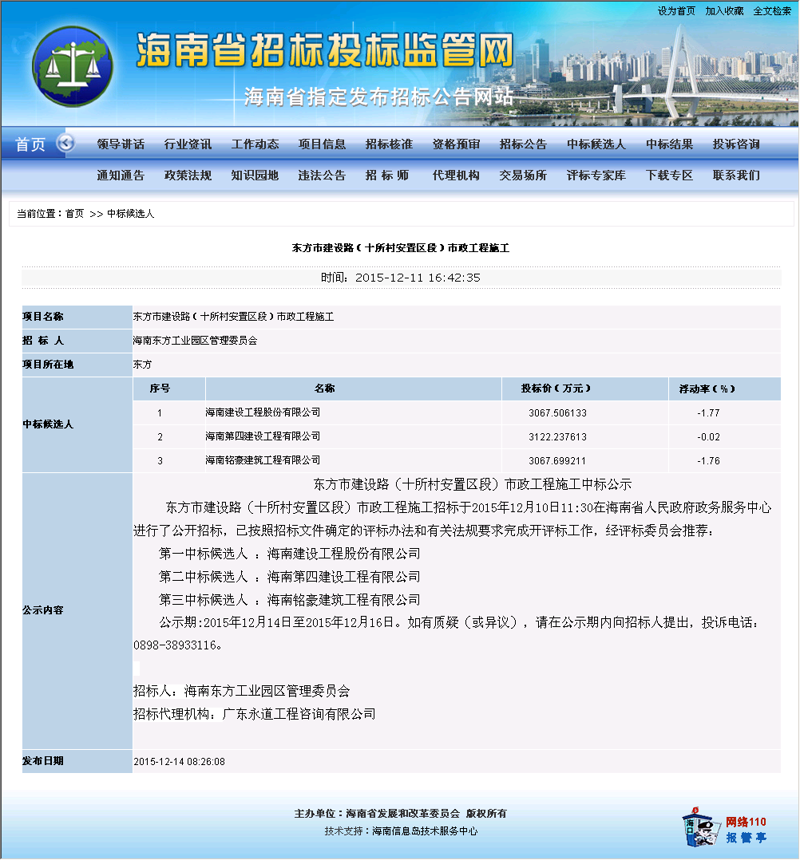Click float rate value -1.77
The image size is (800, 860).
[708, 413]
